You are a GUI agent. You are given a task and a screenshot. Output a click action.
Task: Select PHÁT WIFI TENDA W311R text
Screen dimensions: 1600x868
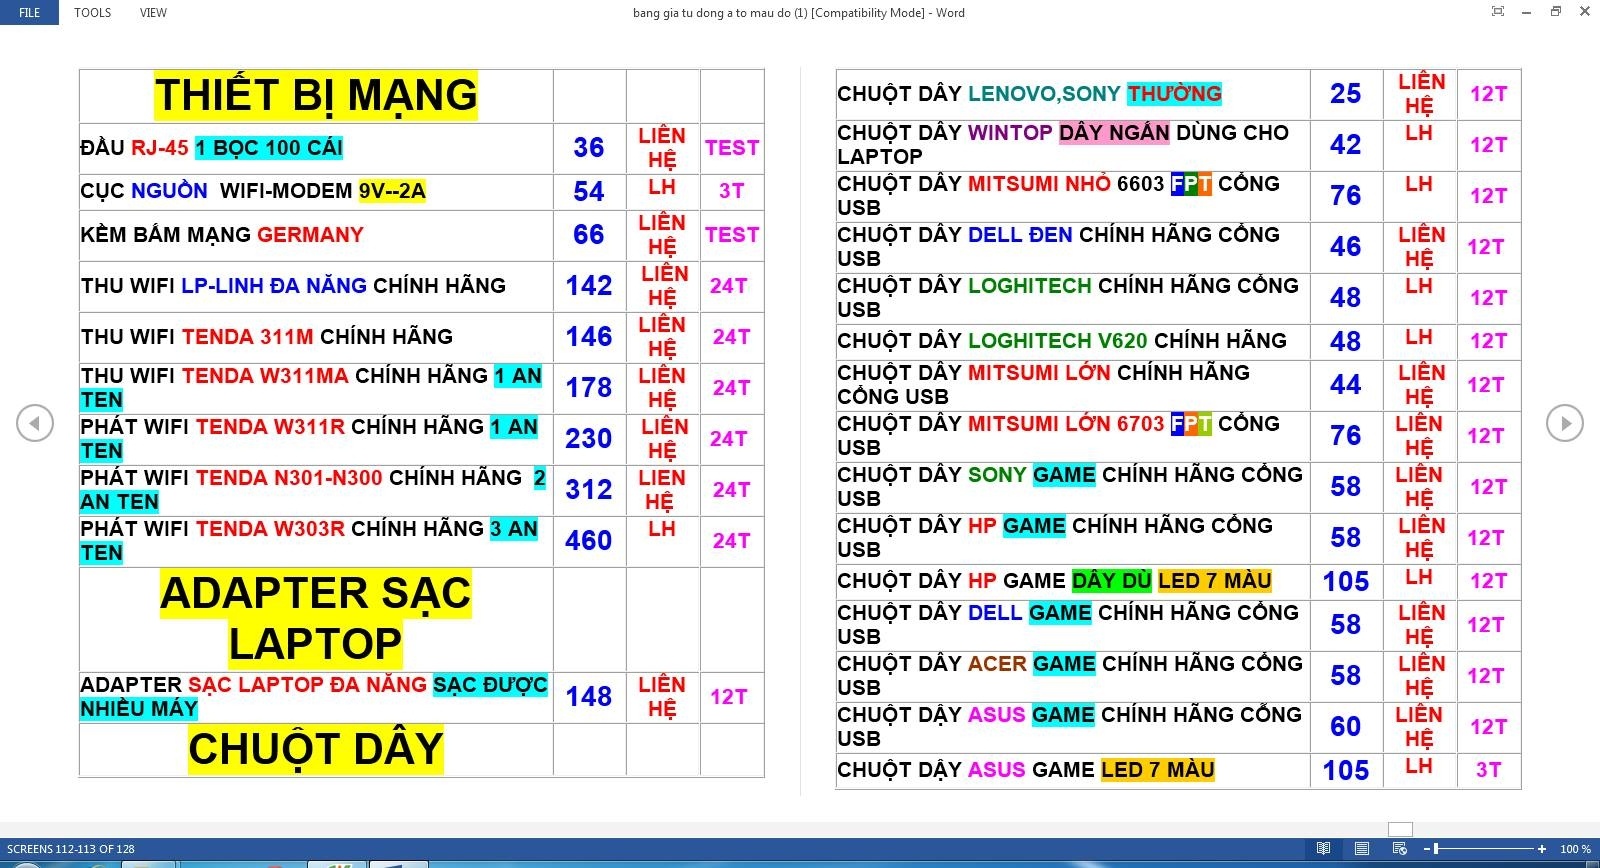point(309,439)
